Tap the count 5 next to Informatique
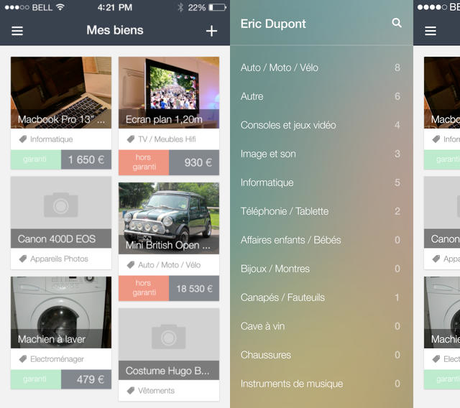The width and height of the screenshot is (460, 408). pos(397,182)
